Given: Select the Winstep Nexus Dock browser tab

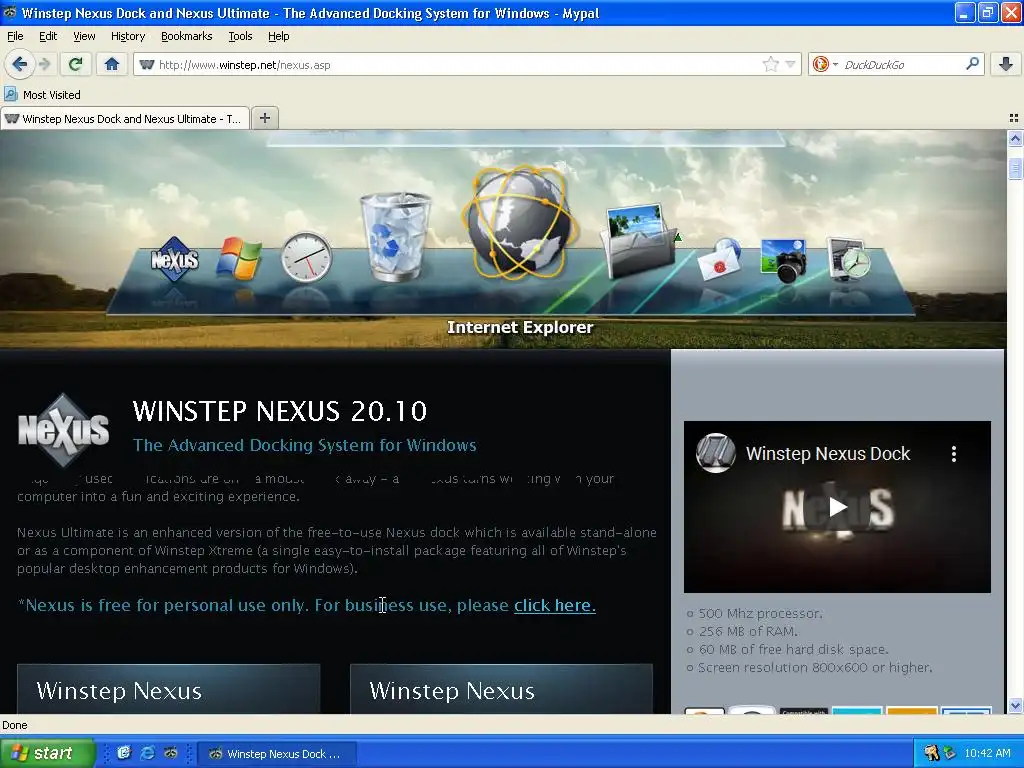Looking at the screenshot, I should (125, 119).
